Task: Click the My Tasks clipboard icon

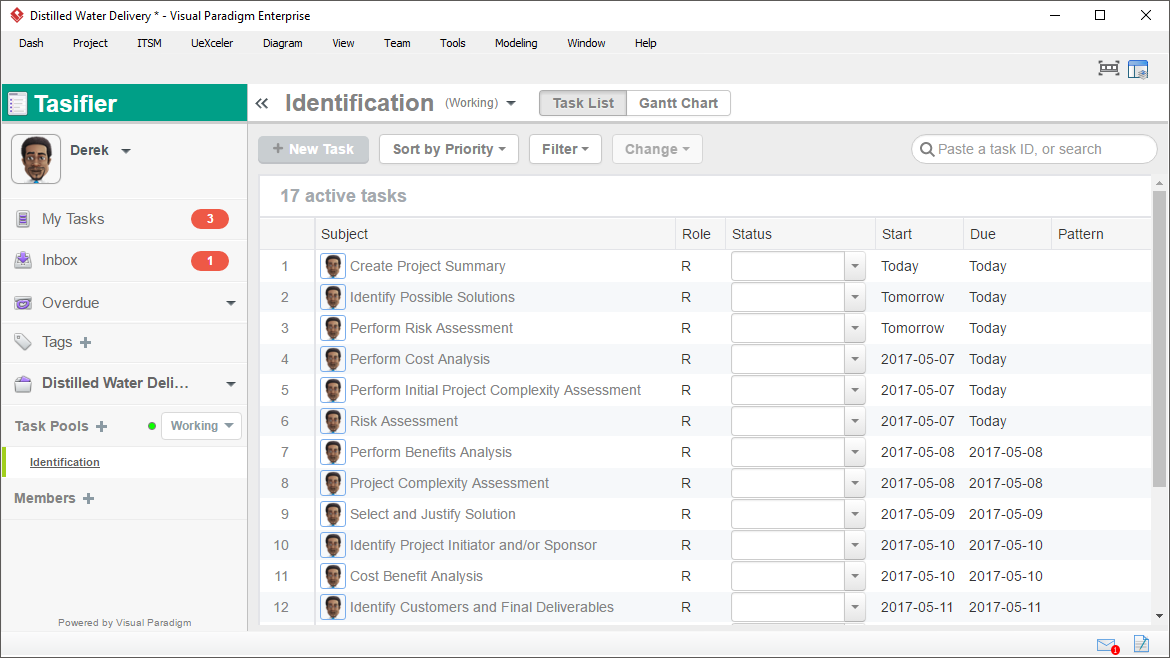Action: 23,219
